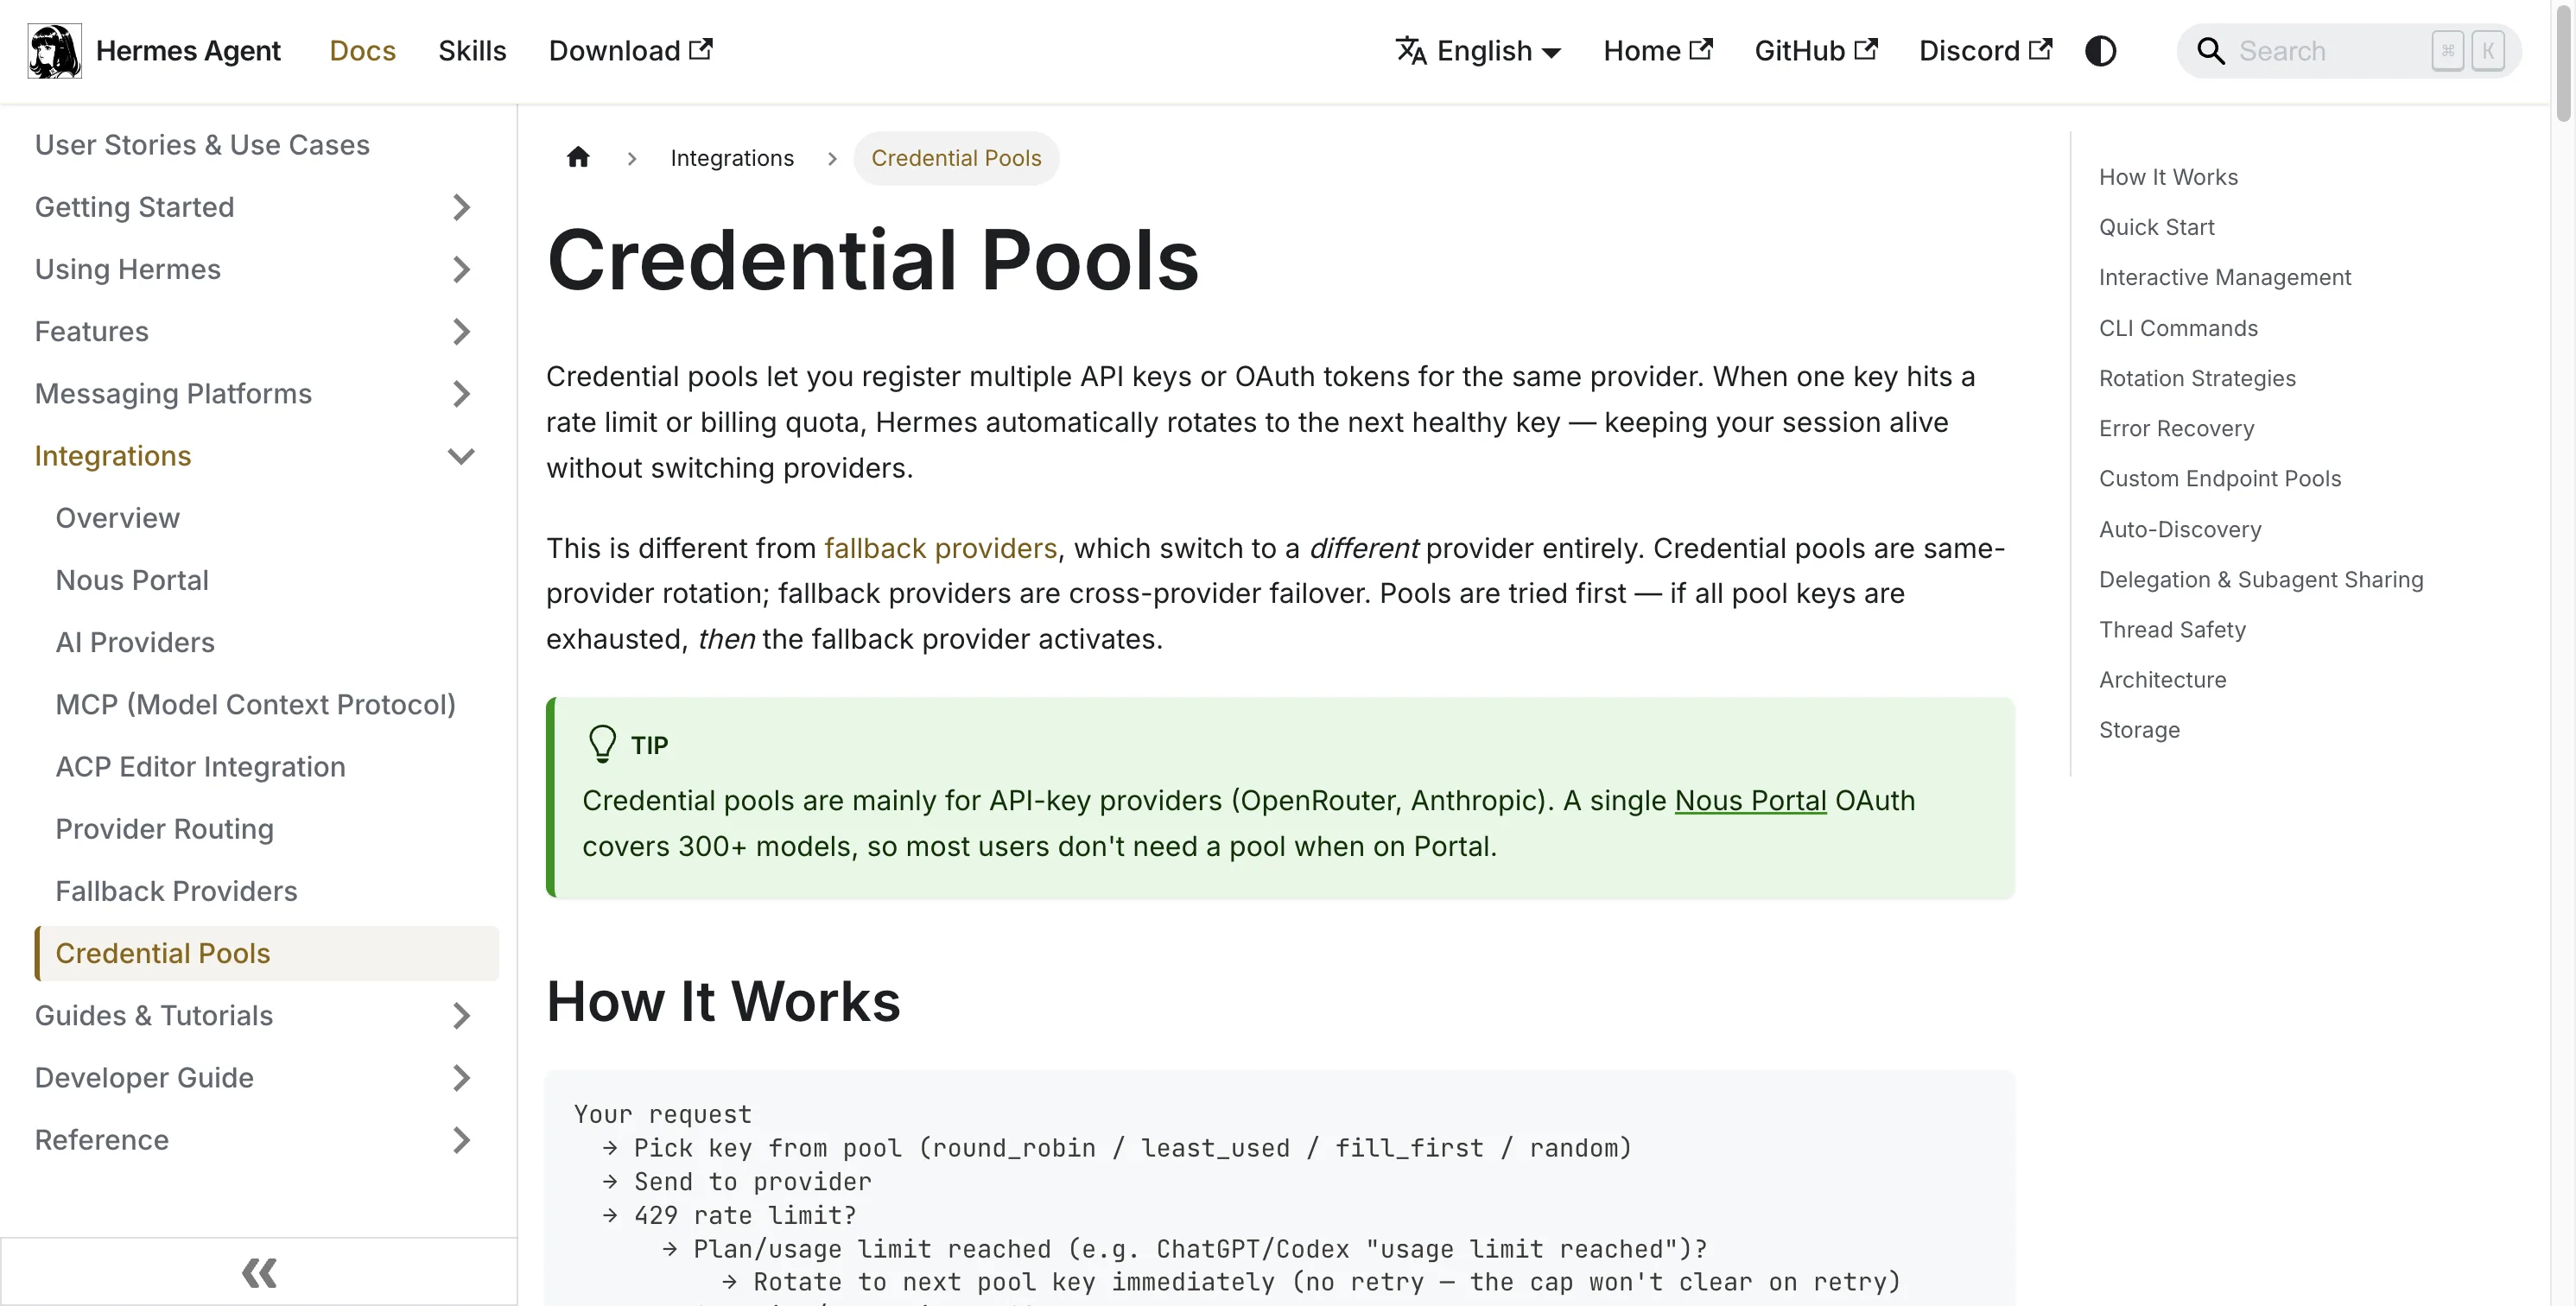Click the Hermes Agent title text
This screenshot has width=2576, height=1306.
[188, 51]
